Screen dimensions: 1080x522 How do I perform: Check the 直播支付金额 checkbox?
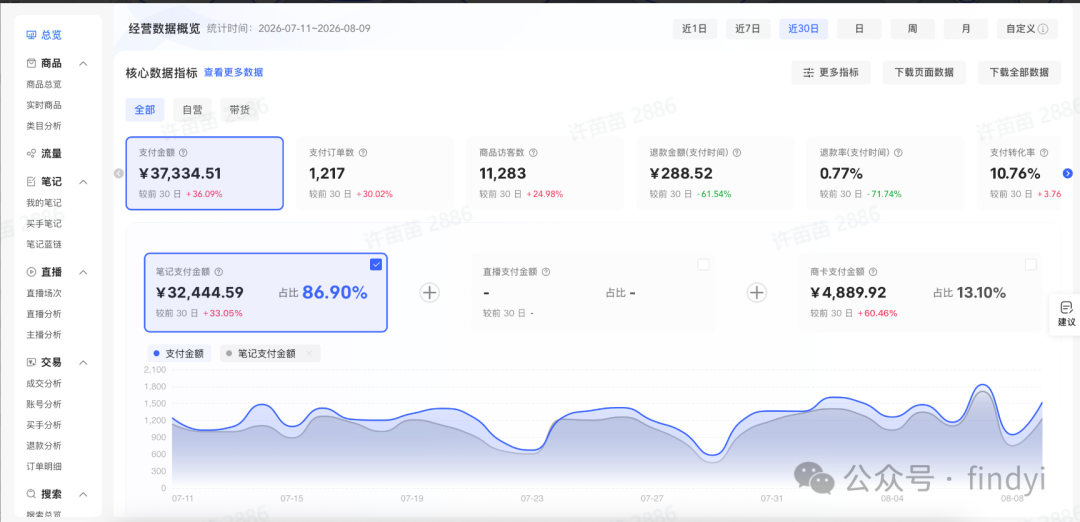[x=703, y=264]
